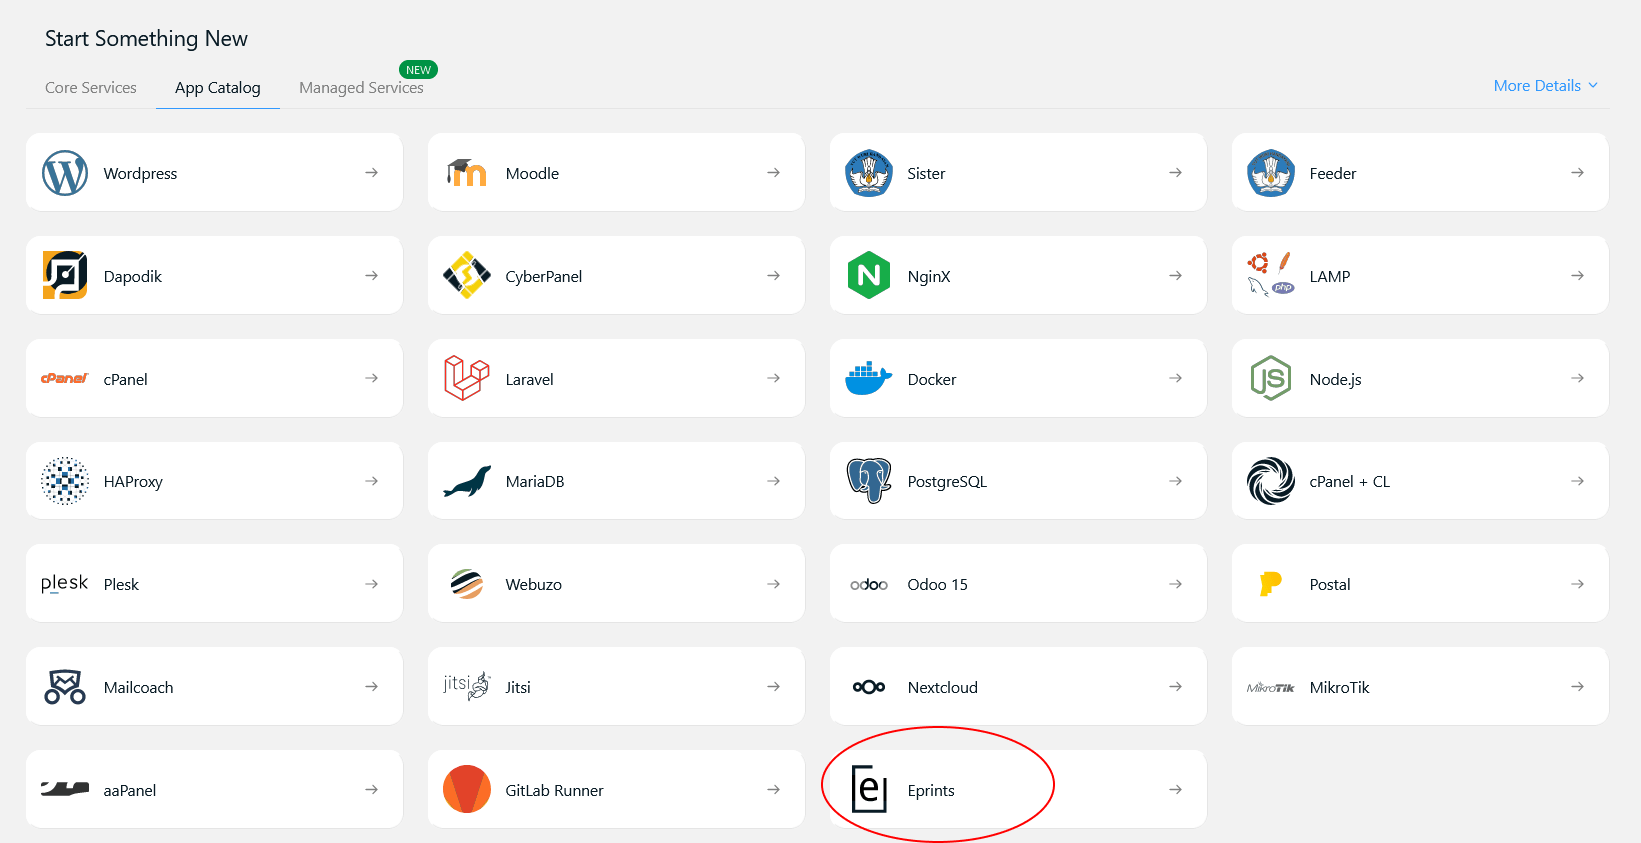Switch to the Core Services tab
Viewport: 1641px width, 843px height.
pos(91,88)
